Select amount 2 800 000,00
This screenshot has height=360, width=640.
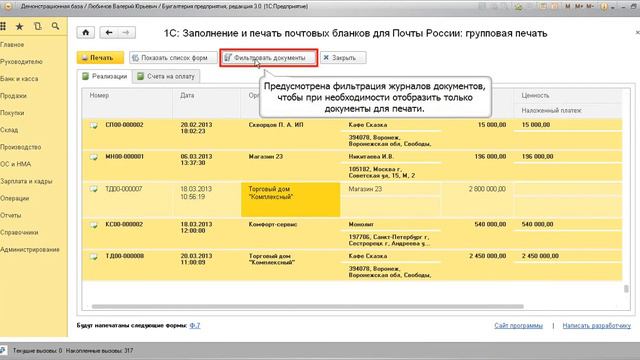487,189
